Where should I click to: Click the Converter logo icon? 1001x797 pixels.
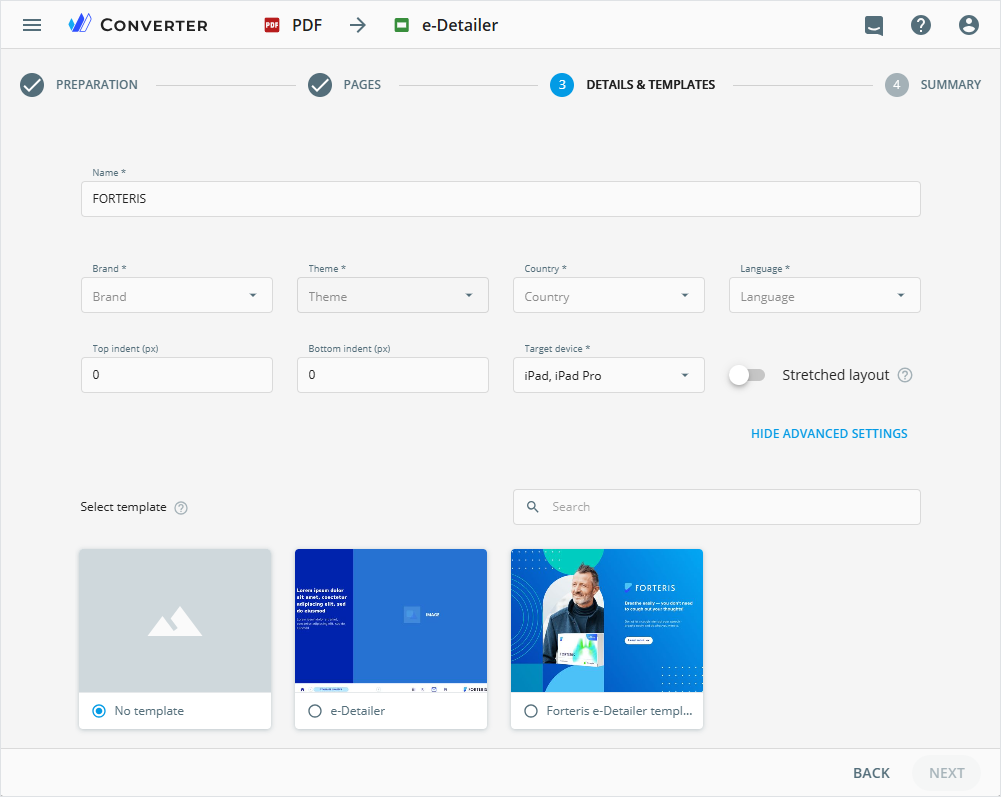[x=80, y=25]
